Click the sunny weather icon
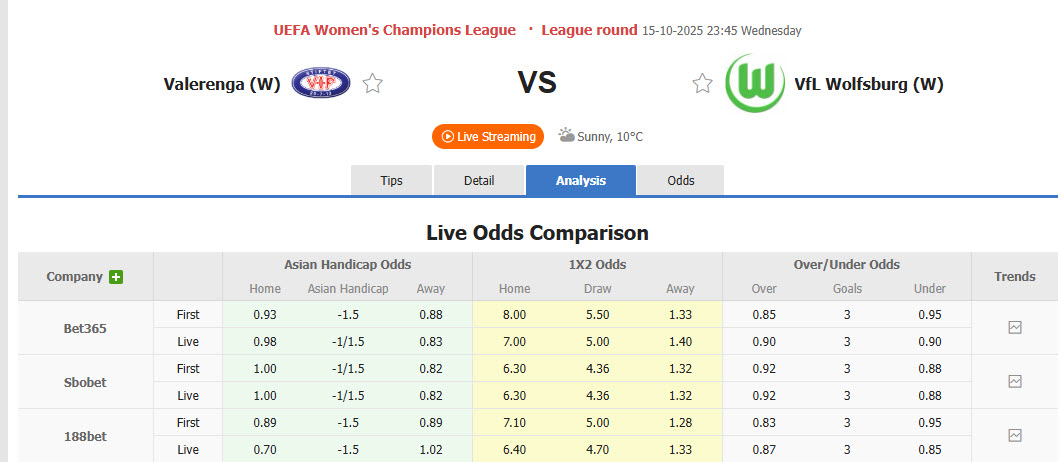 (x=566, y=135)
